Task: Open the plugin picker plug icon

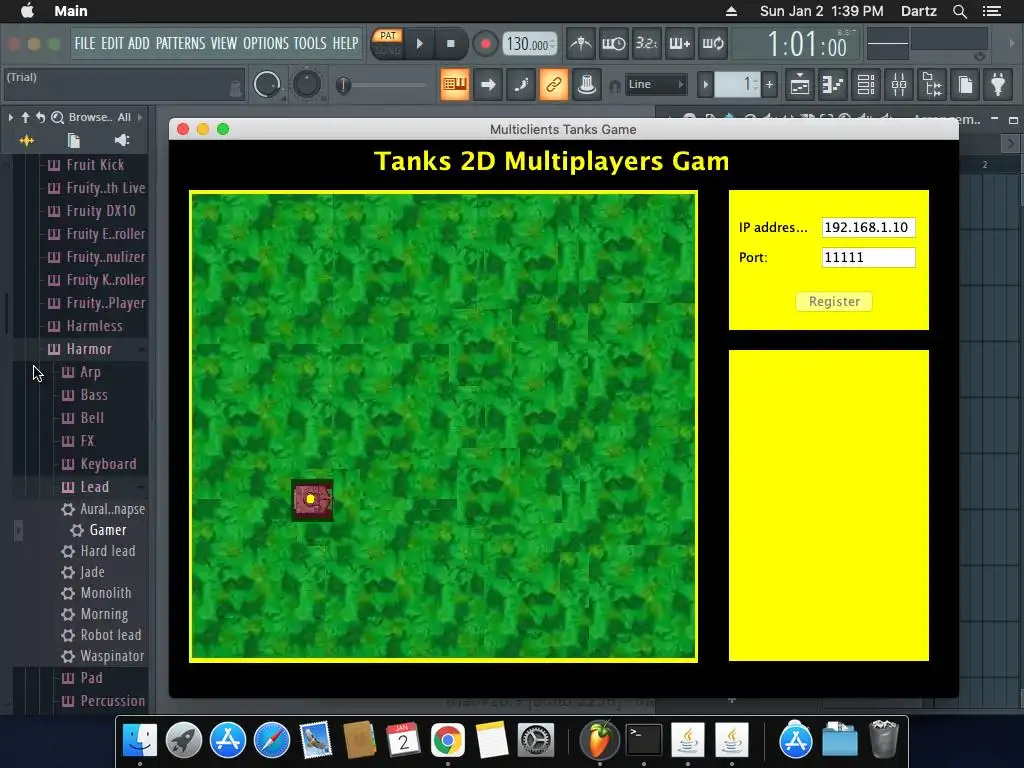Action: pos(998,84)
